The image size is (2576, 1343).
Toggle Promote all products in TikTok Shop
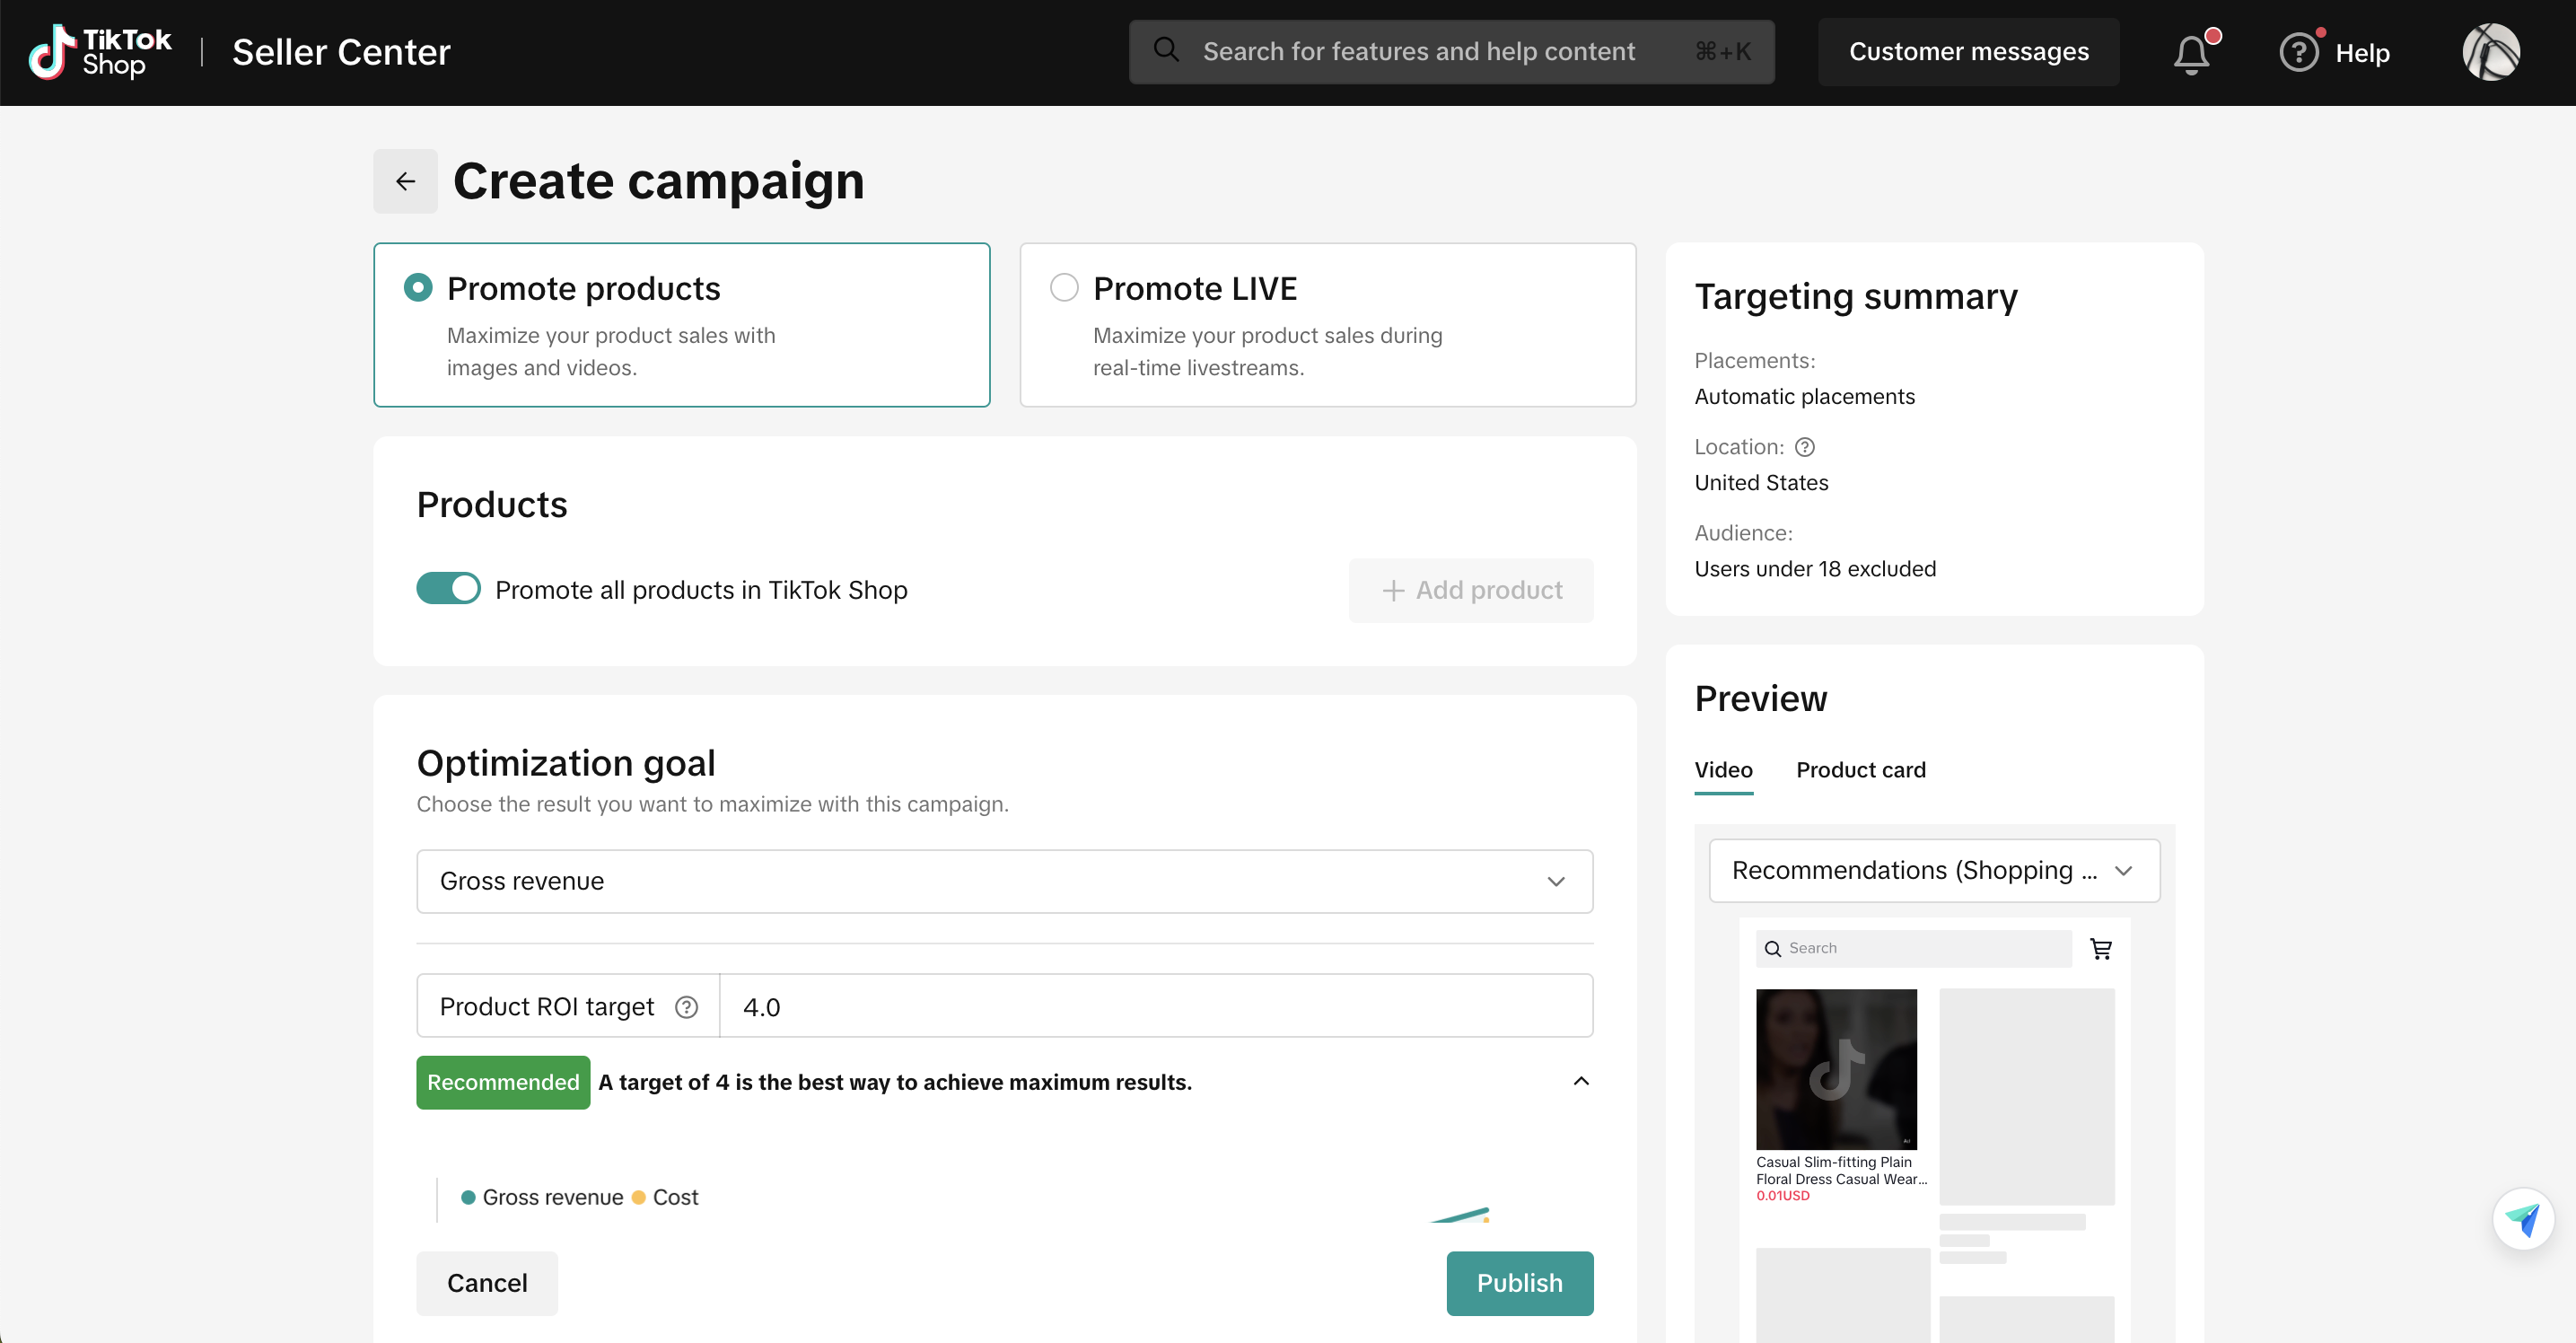tap(448, 589)
